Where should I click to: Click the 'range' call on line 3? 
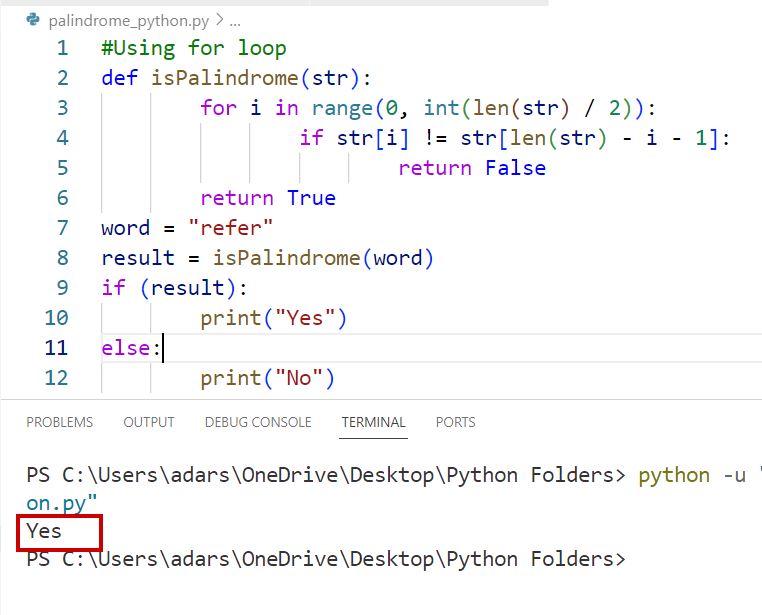pos(342,108)
